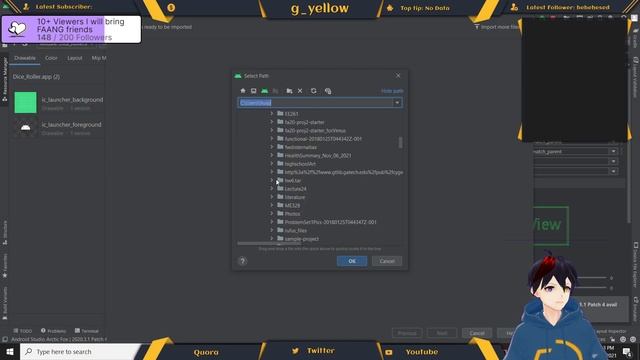The image size is (640, 360).
Task: Click the vertical scrollbar in folder tree
Action: coord(400,142)
